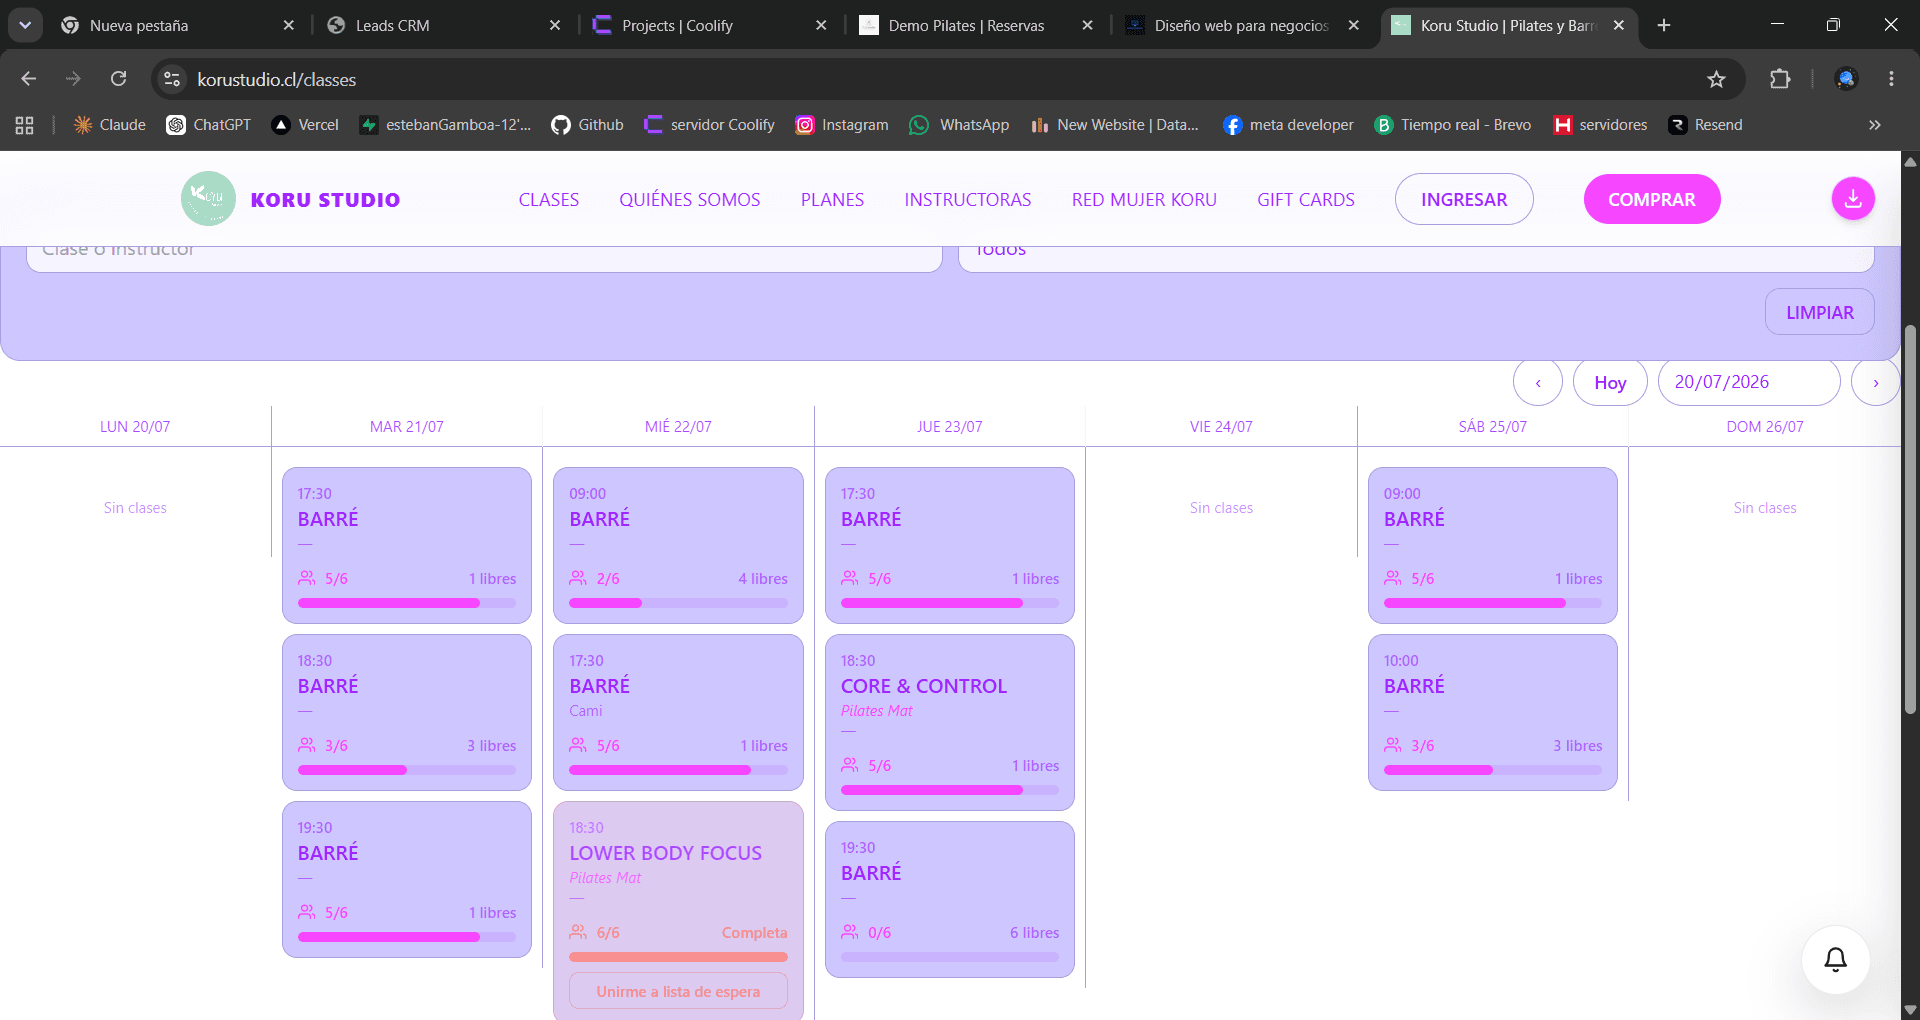The image size is (1920, 1020).
Task: Open Wednesday 09:00 BARRÉ class card
Action: tap(678, 545)
